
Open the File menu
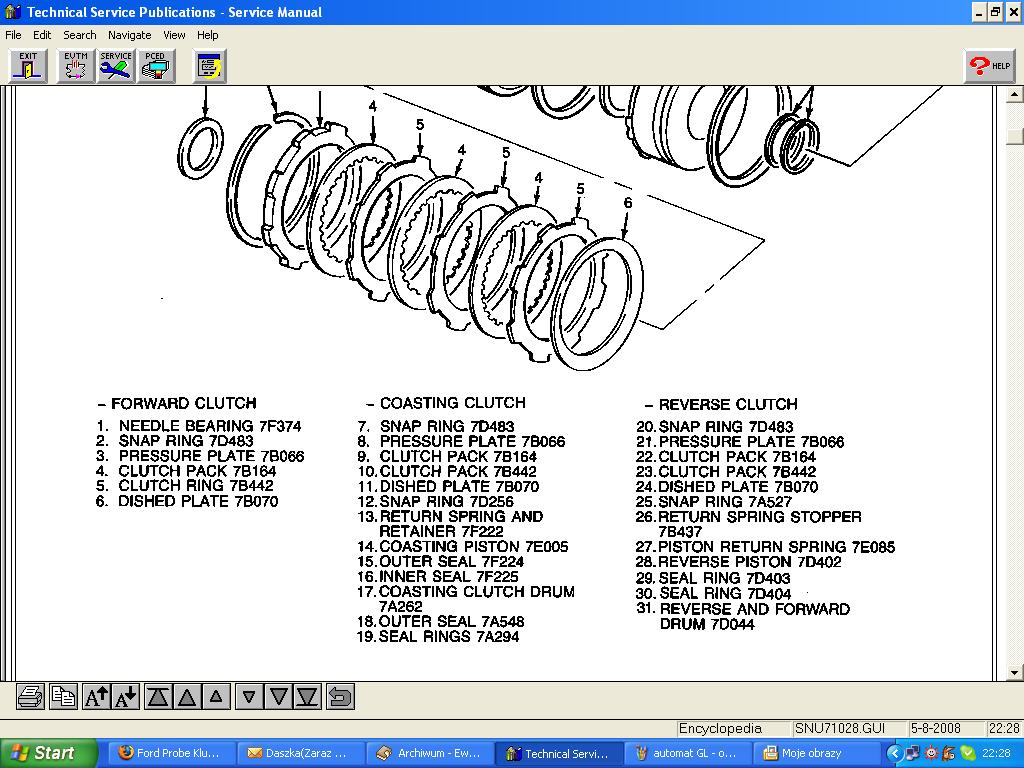click(x=13, y=35)
